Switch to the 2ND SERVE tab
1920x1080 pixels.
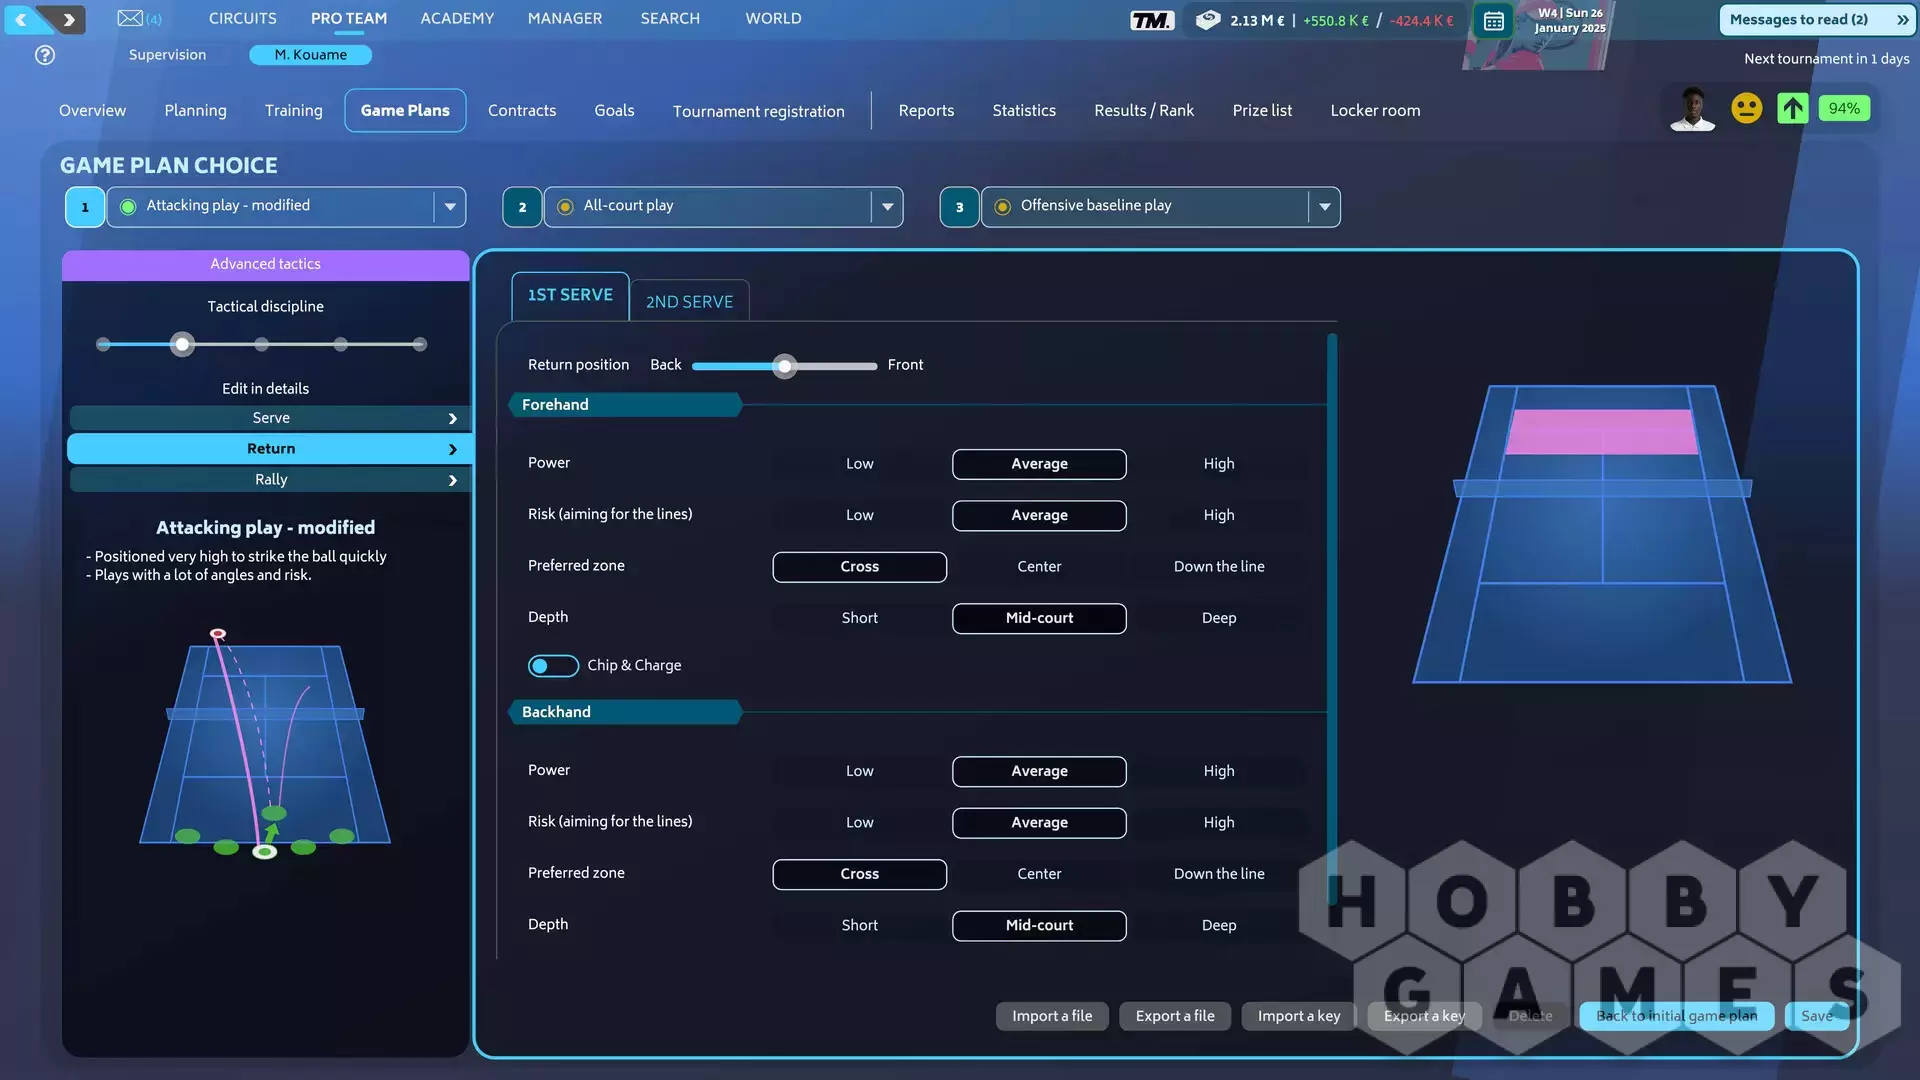(689, 302)
